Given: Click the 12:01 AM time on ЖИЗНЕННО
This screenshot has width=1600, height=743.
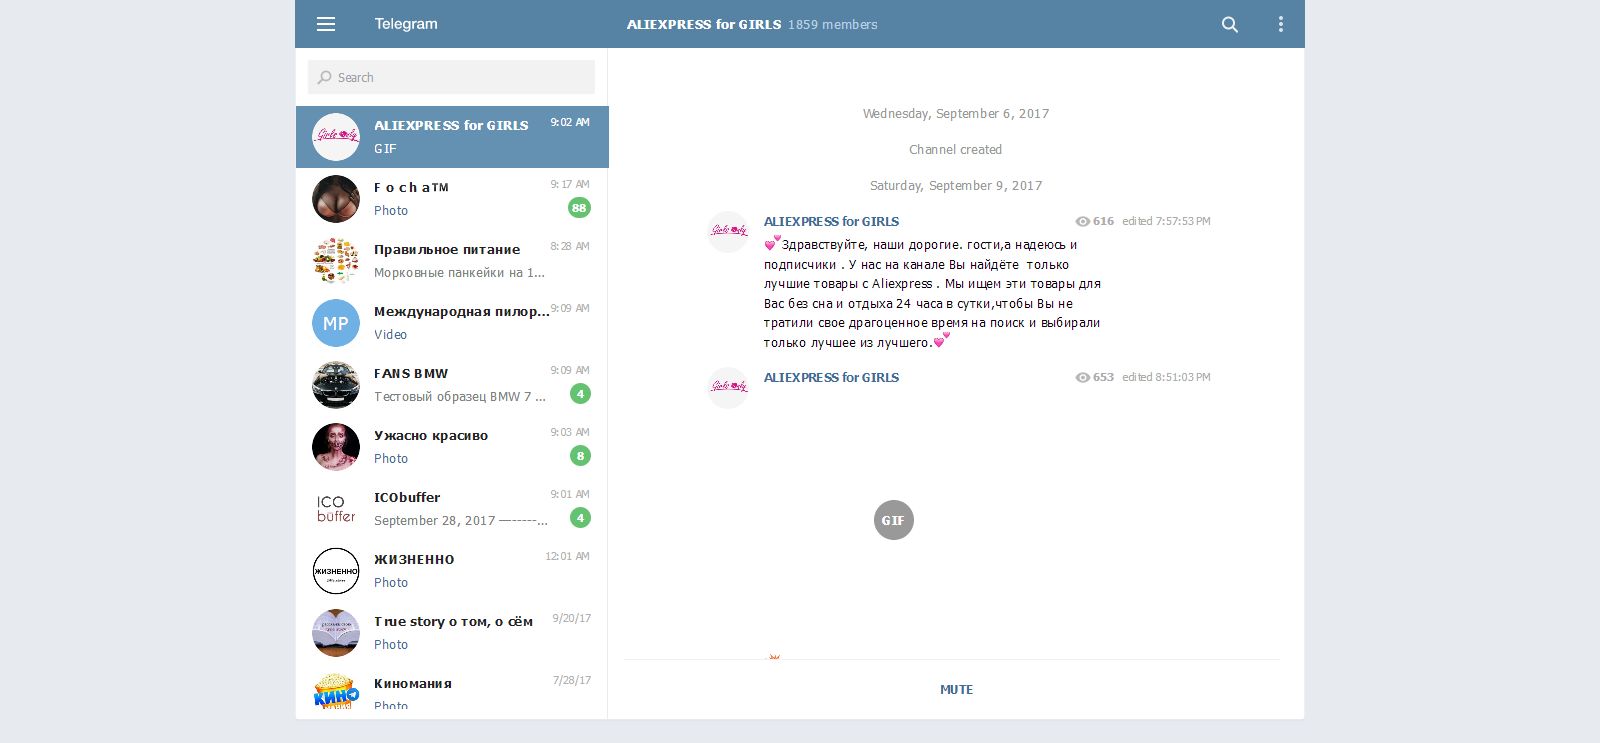Looking at the screenshot, I should pyautogui.click(x=567, y=557).
